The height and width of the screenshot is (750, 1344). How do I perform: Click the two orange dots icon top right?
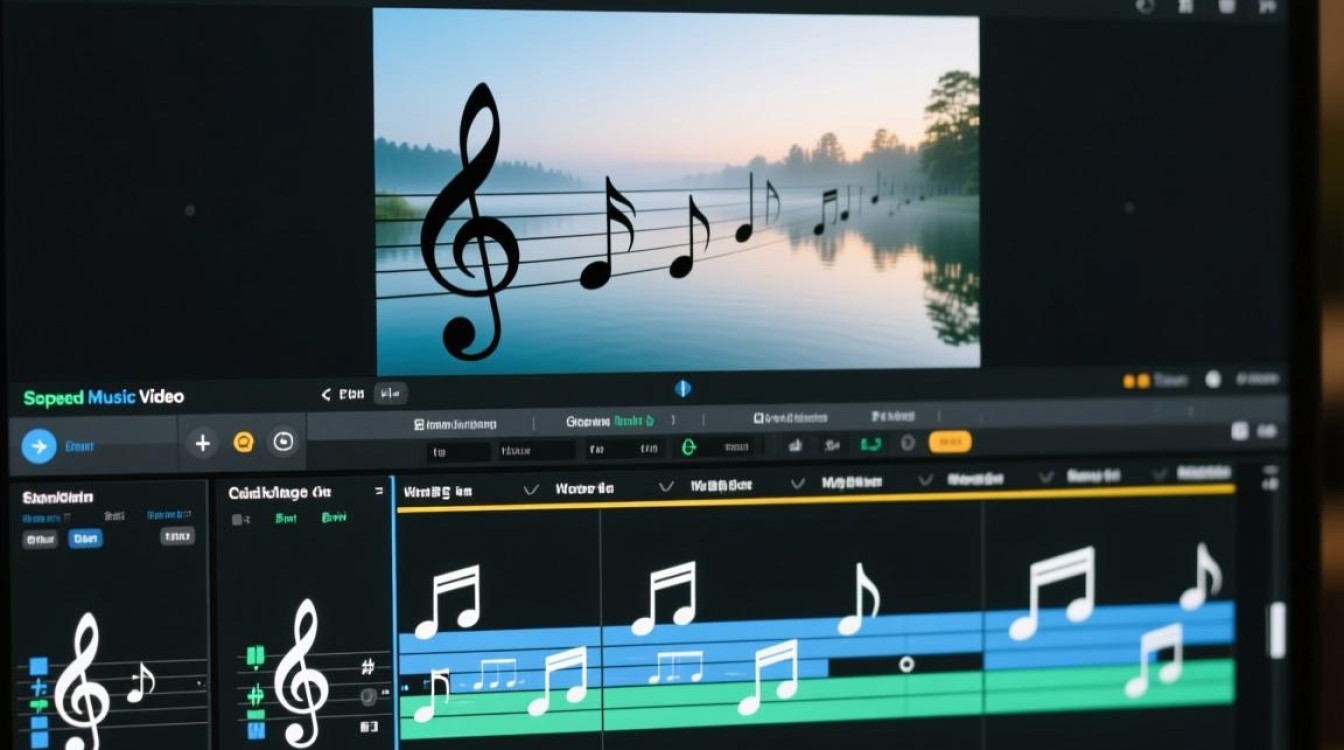[x=1135, y=381]
